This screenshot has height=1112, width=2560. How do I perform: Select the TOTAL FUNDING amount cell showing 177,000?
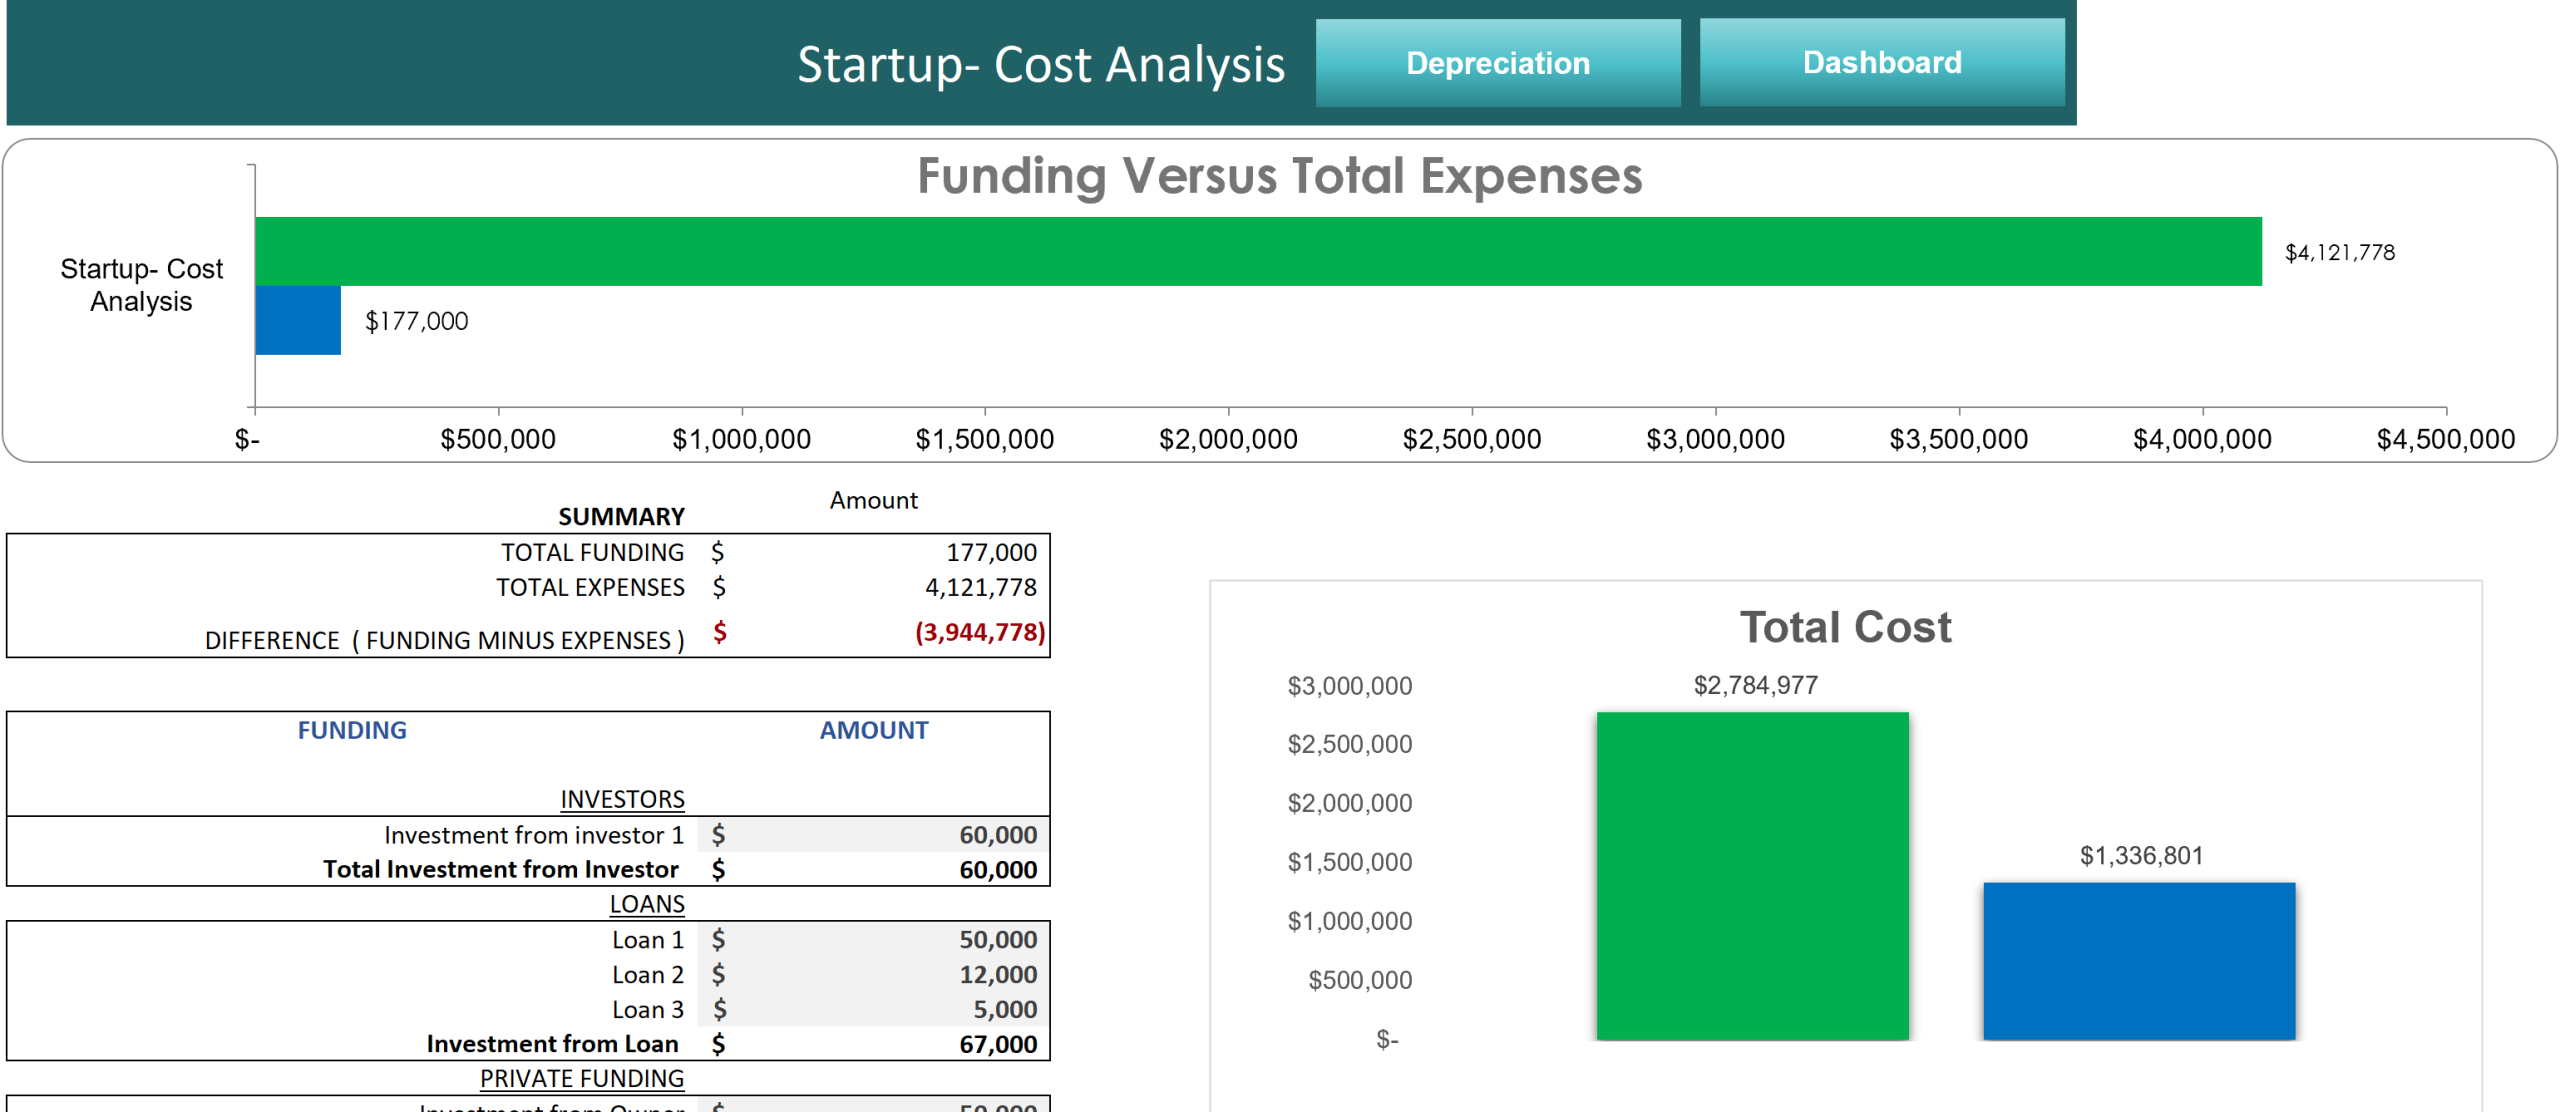point(990,551)
